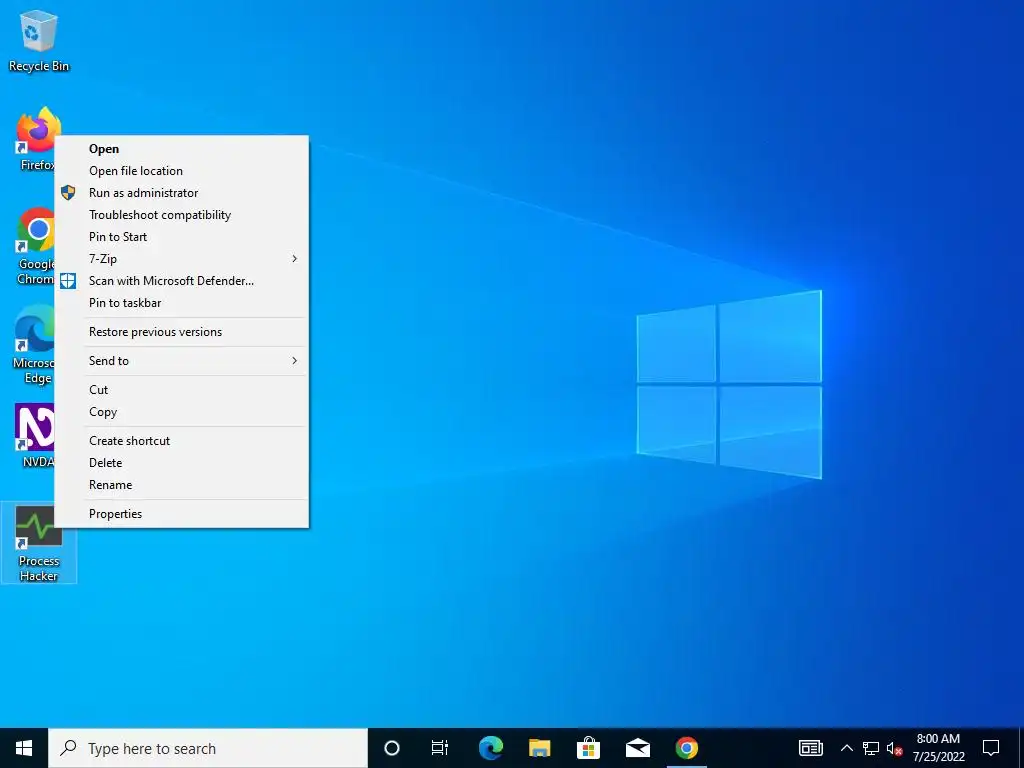Open News and interests widget
The width and height of the screenshot is (1024, 768).
(810, 748)
